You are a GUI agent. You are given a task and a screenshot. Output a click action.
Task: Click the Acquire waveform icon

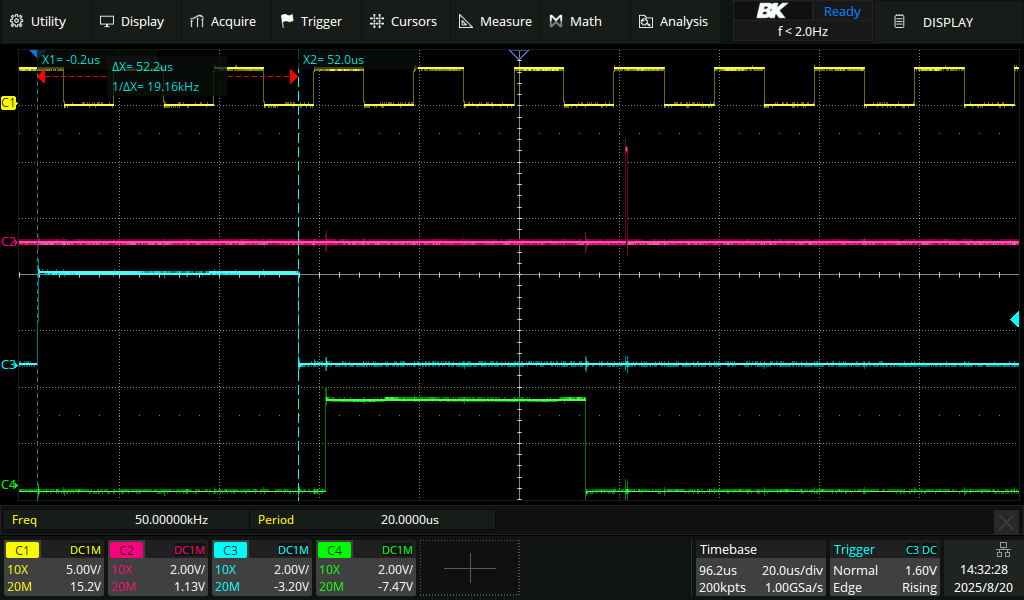pyautogui.click(x=197, y=22)
